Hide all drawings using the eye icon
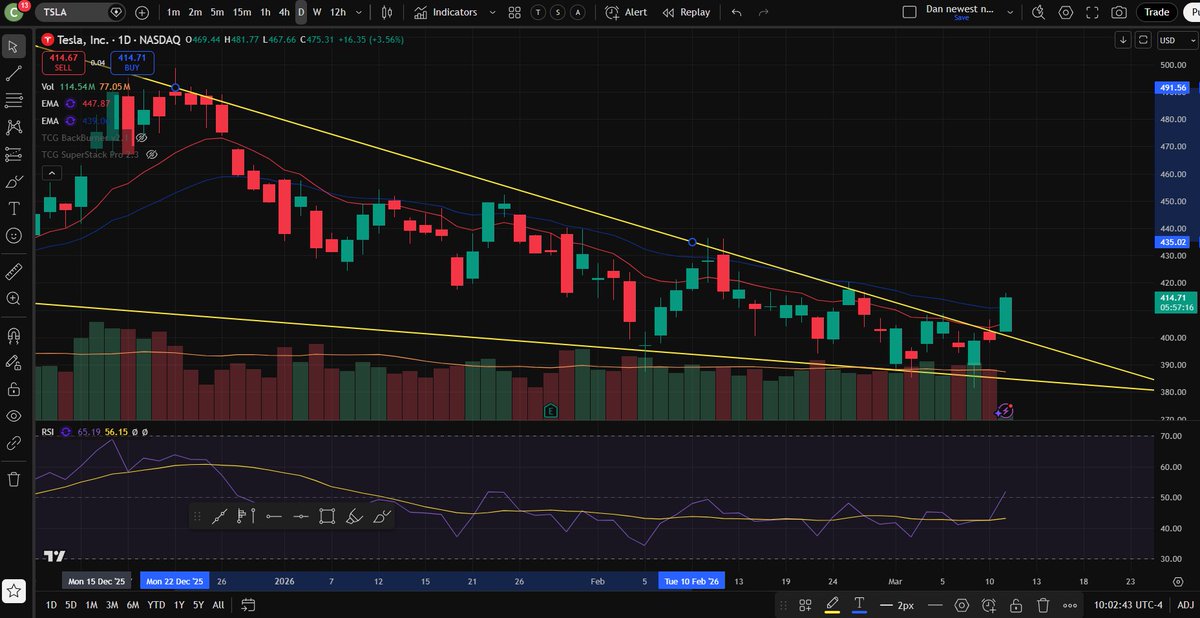Screen dimensions: 1200x618 coord(14,416)
